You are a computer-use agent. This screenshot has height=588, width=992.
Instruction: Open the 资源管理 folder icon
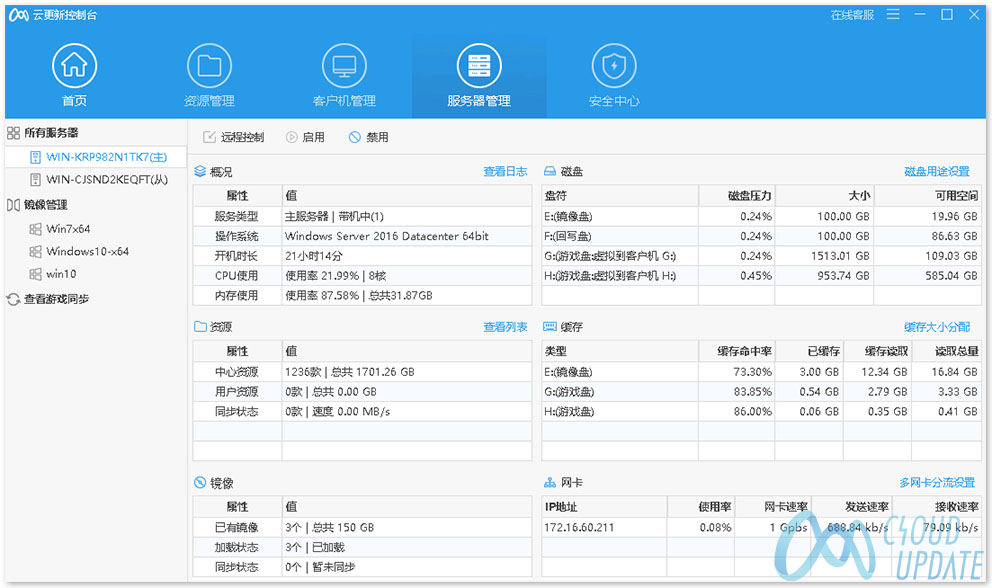coord(209,65)
